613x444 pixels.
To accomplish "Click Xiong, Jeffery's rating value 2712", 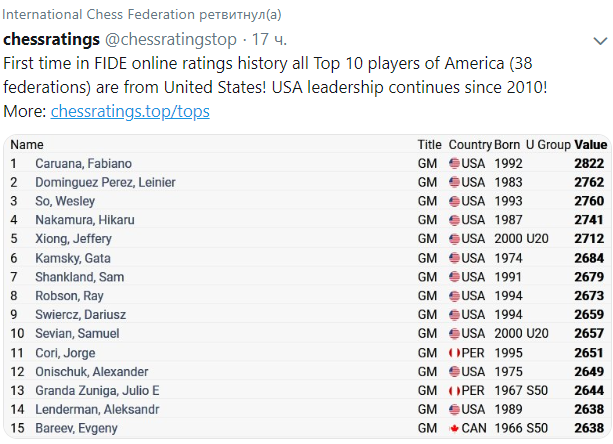I will [x=590, y=239].
